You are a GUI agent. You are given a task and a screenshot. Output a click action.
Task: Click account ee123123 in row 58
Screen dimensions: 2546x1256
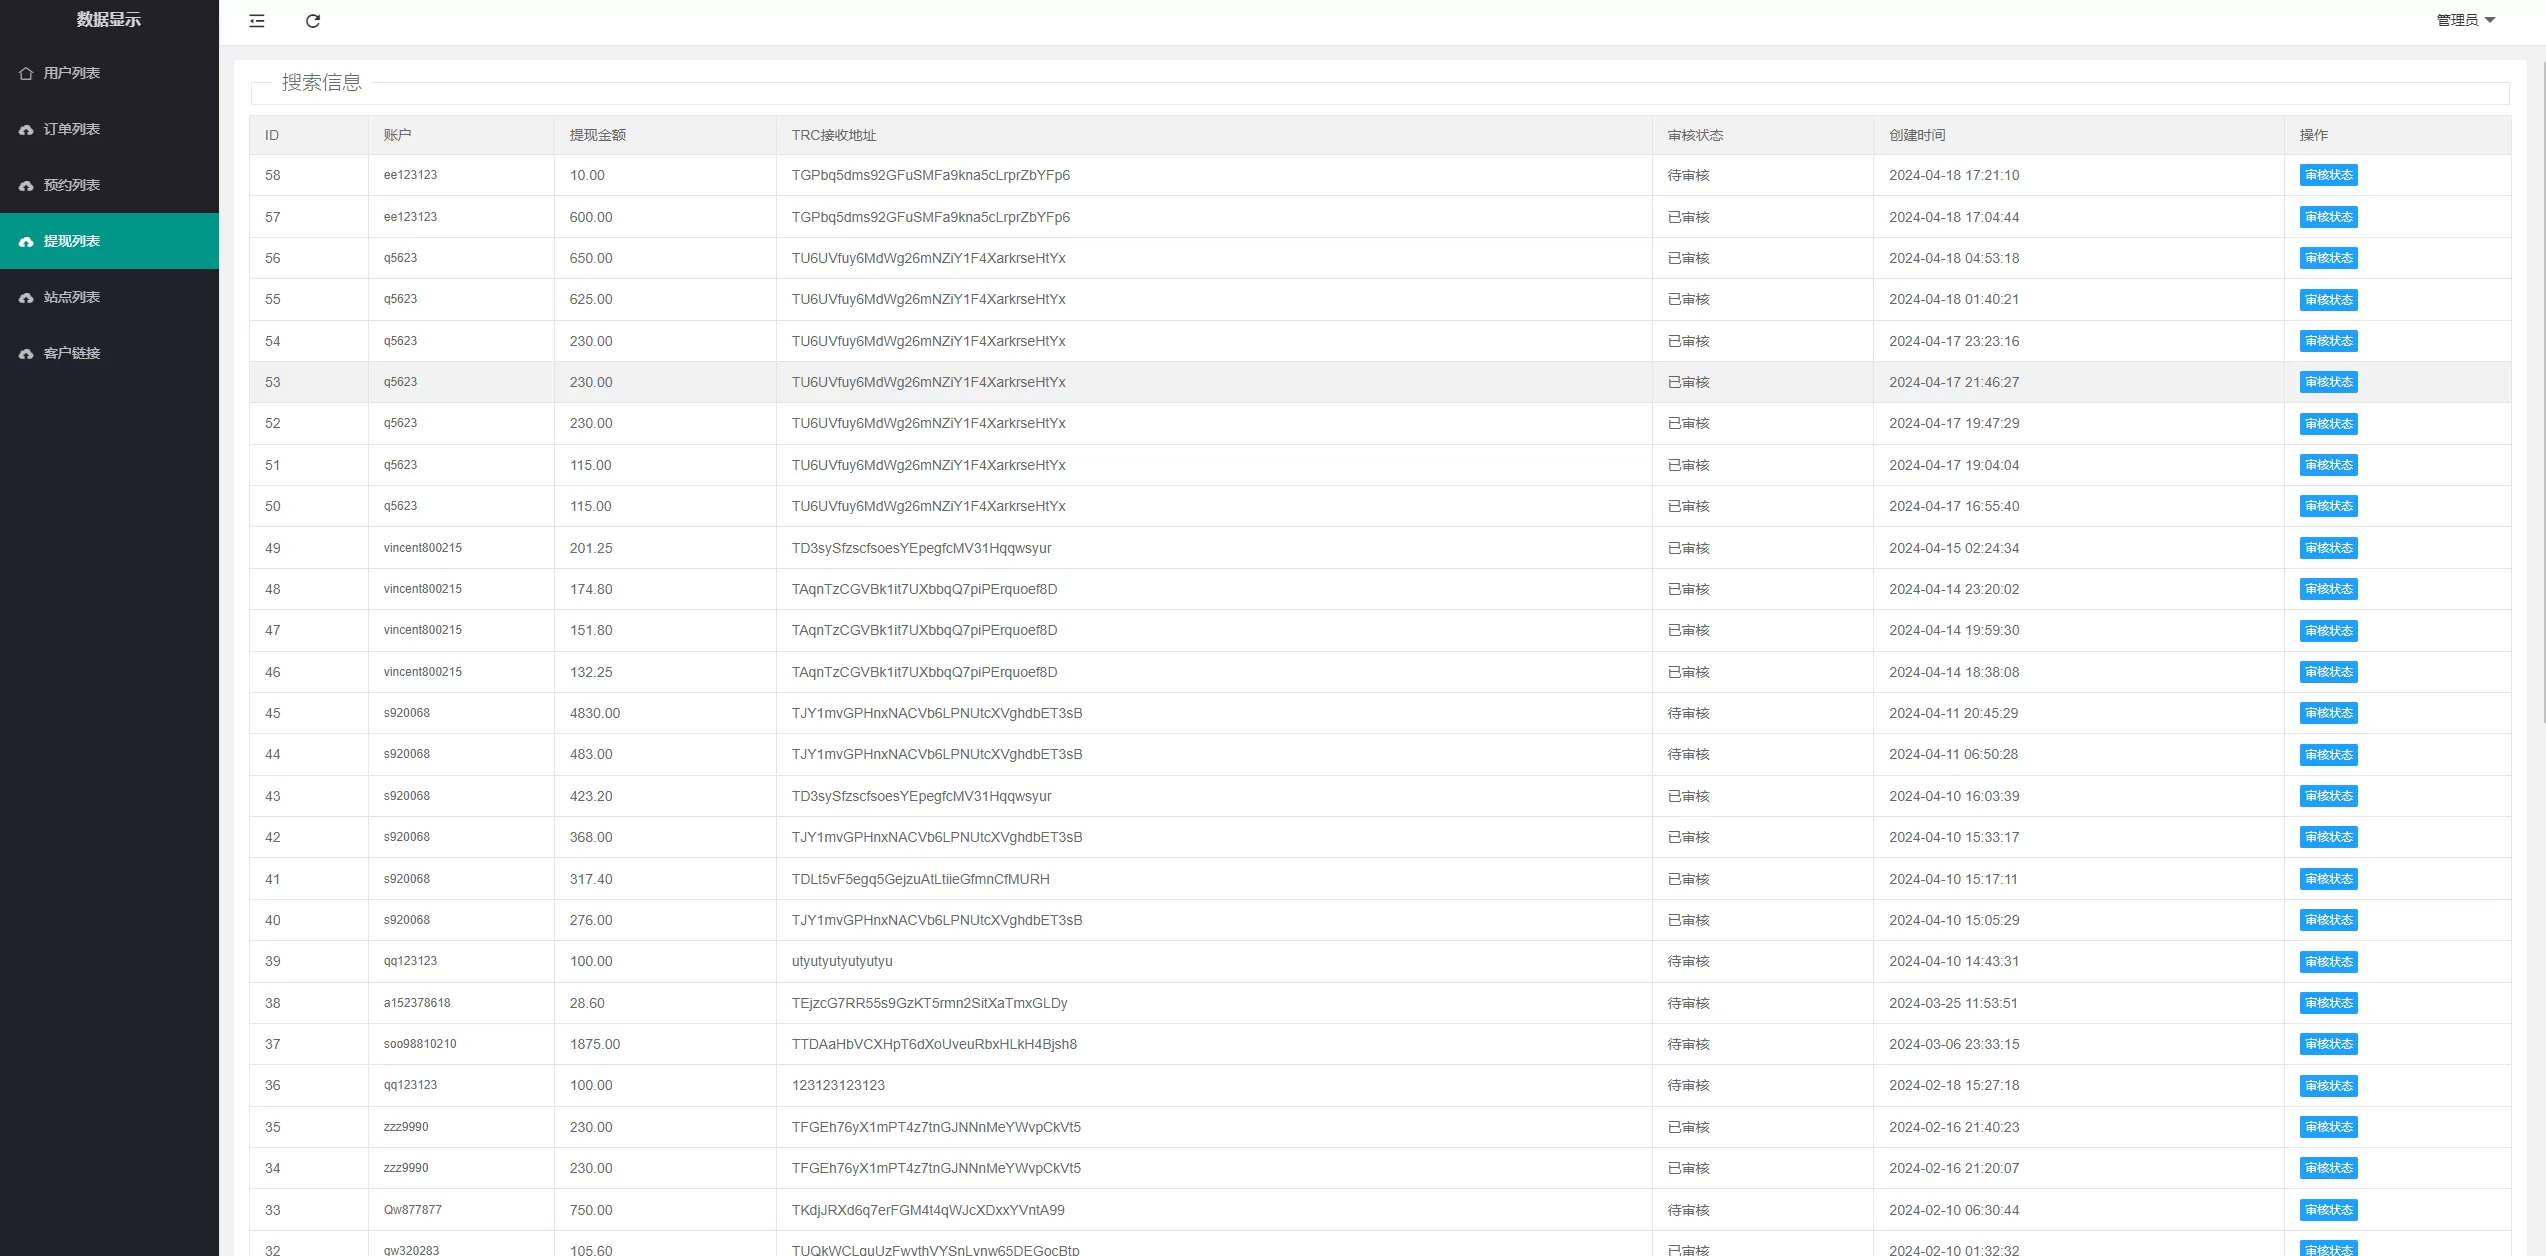(x=410, y=175)
